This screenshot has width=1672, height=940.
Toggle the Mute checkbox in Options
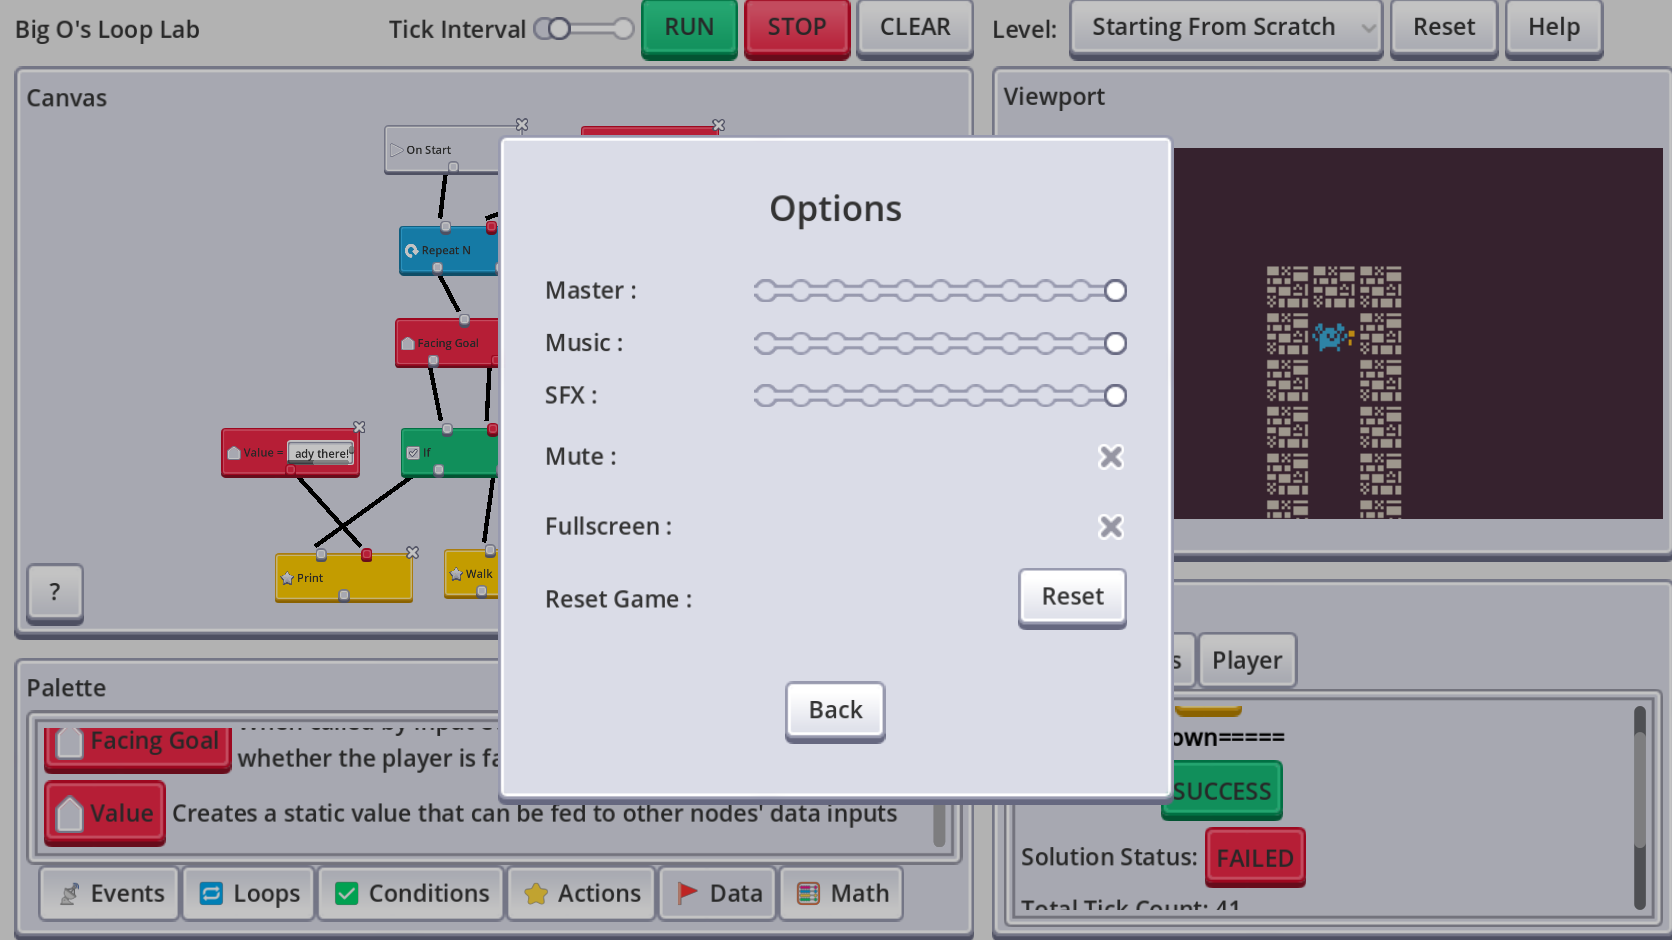[x=1111, y=457]
